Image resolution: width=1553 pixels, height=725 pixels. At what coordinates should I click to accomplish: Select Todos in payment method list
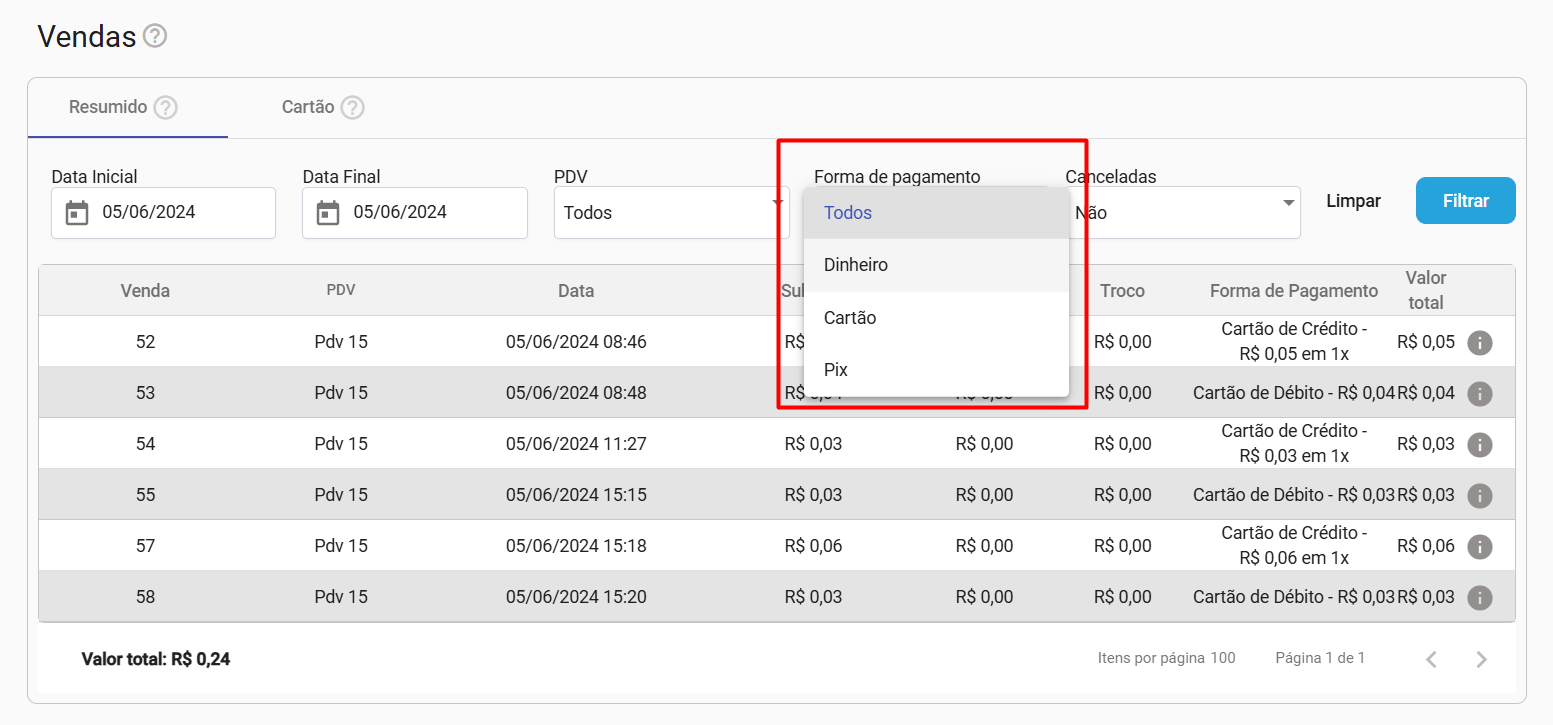[936, 213]
